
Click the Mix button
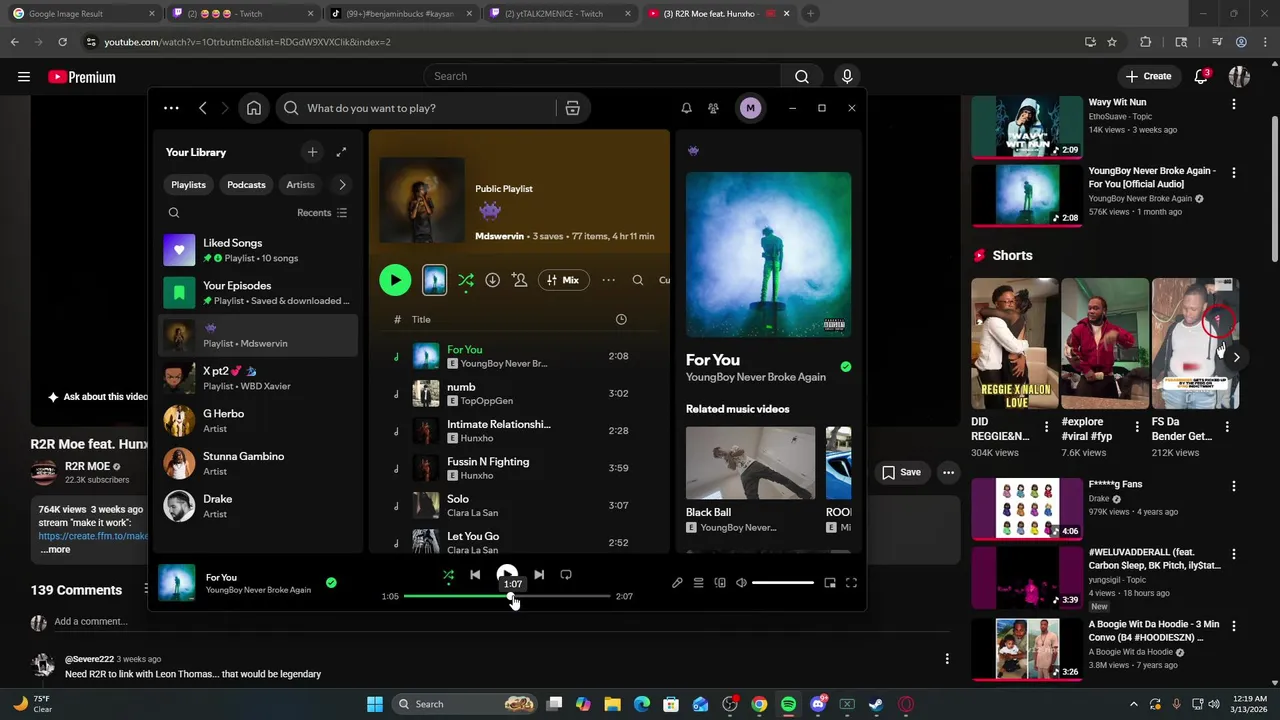tap(563, 280)
